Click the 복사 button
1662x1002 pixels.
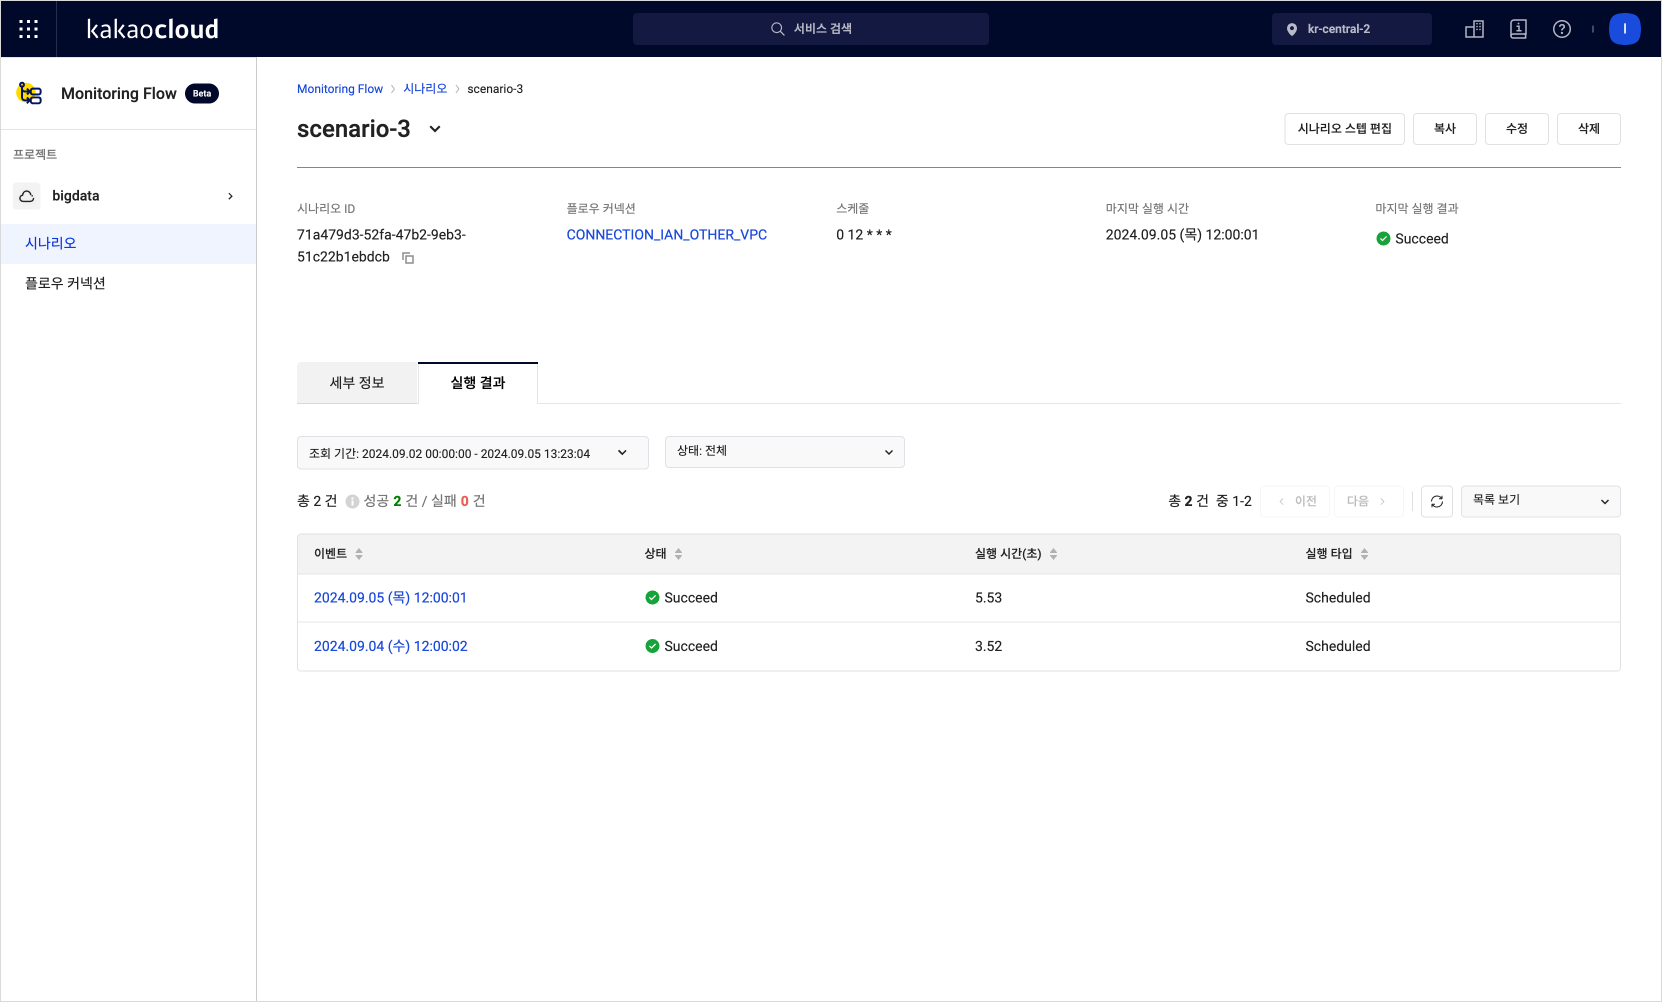pos(1445,129)
